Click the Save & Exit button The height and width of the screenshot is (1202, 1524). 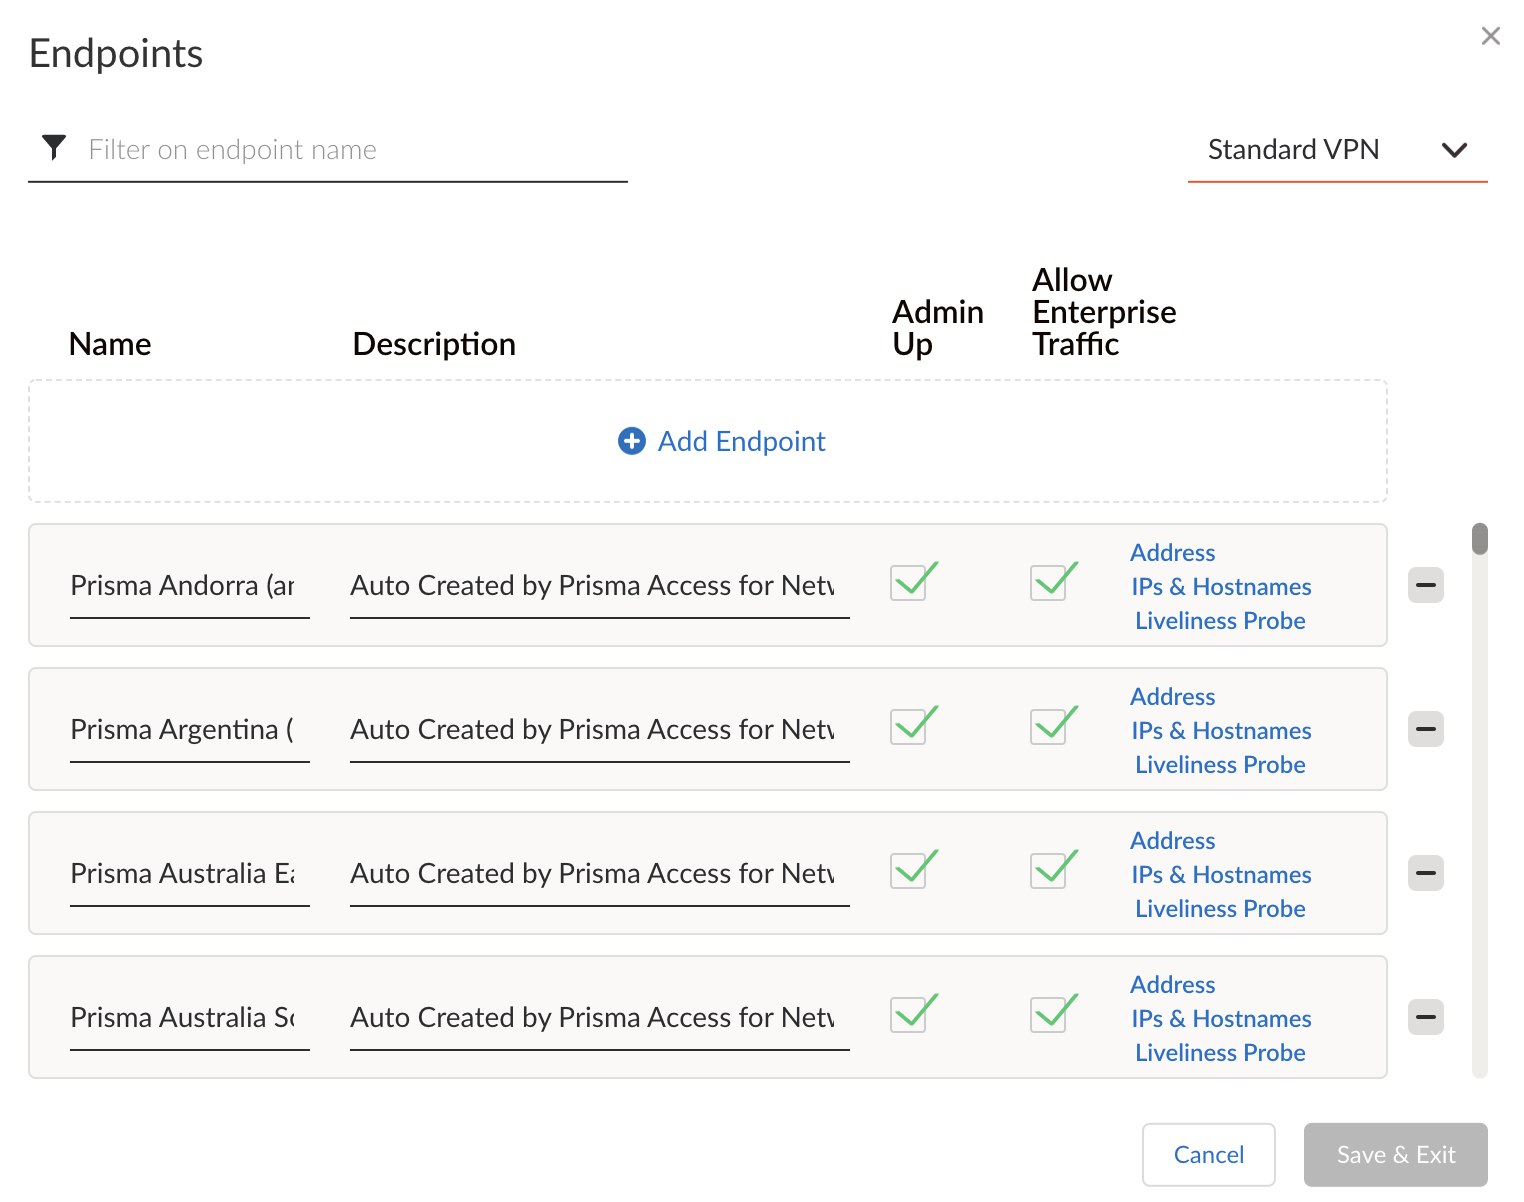pyautogui.click(x=1395, y=1155)
